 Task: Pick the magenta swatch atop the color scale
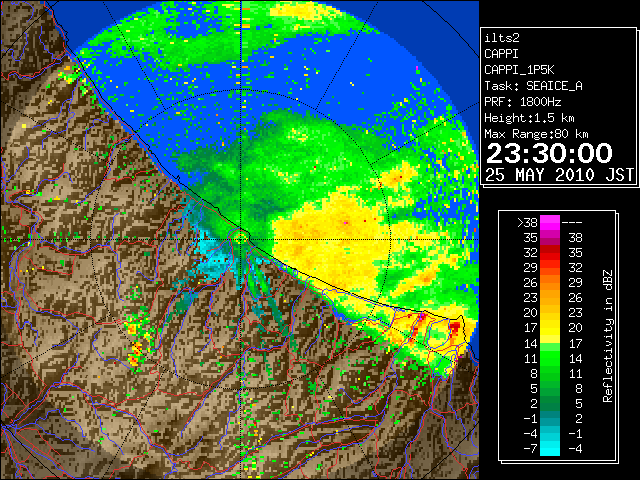(550, 223)
